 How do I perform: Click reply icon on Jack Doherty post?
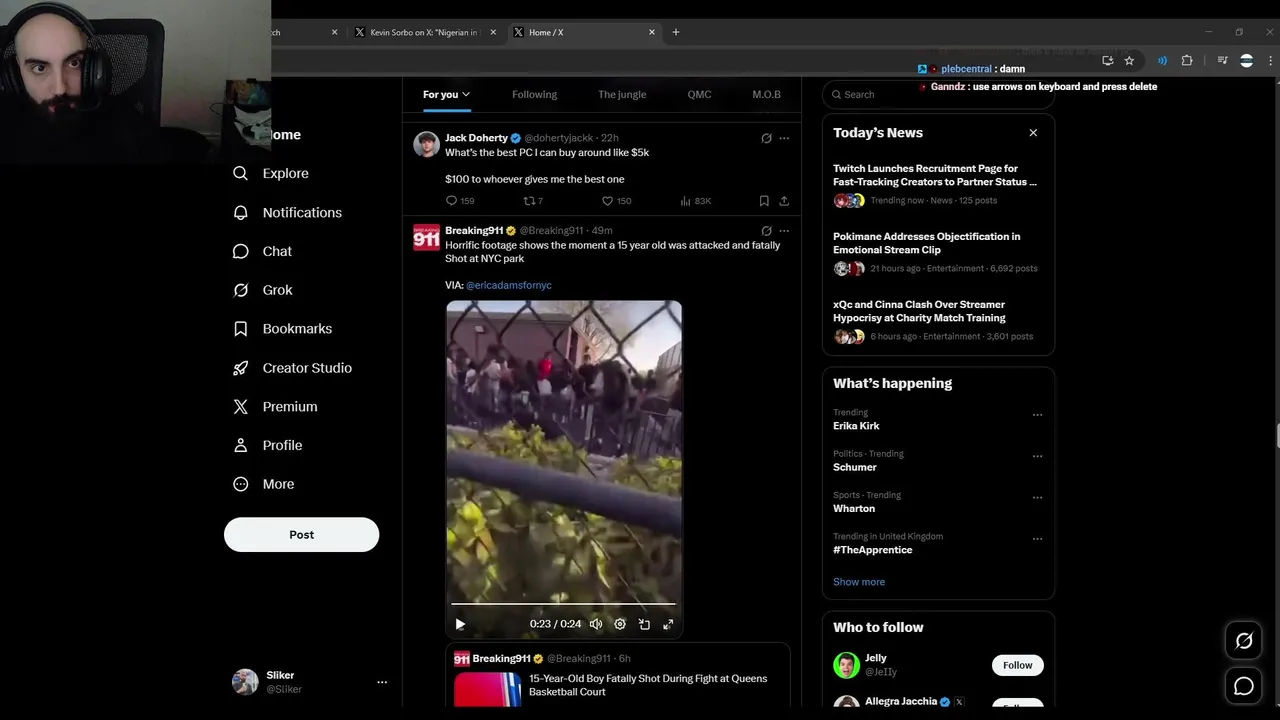pyautogui.click(x=452, y=201)
